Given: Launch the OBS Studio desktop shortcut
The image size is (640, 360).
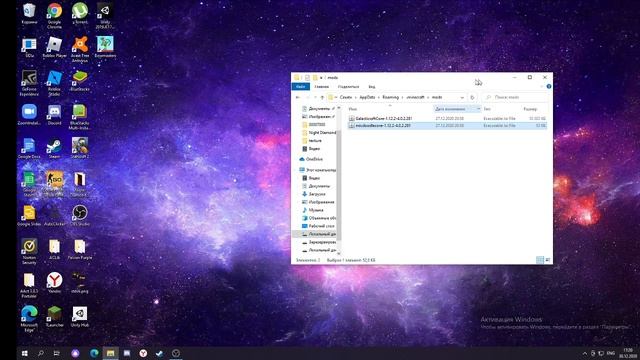Looking at the screenshot, I should (80, 216).
